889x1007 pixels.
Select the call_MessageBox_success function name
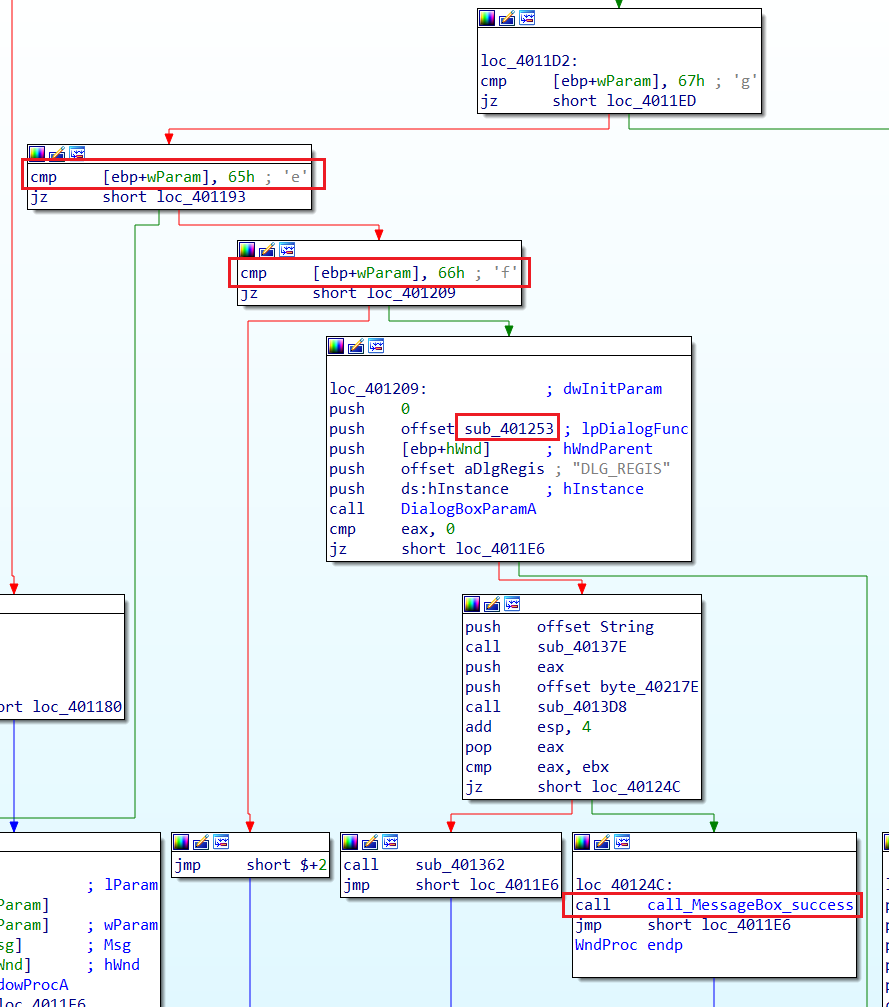click(x=750, y=905)
